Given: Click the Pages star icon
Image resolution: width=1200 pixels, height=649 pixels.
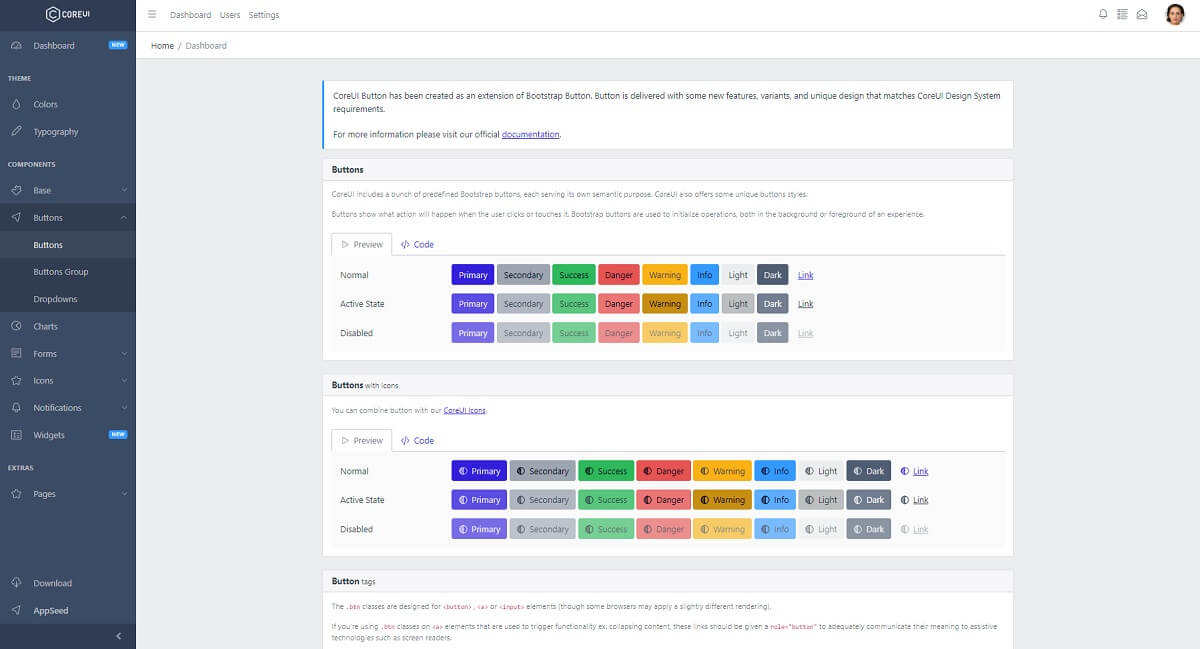Looking at the screenshot, I should point(16,494).
